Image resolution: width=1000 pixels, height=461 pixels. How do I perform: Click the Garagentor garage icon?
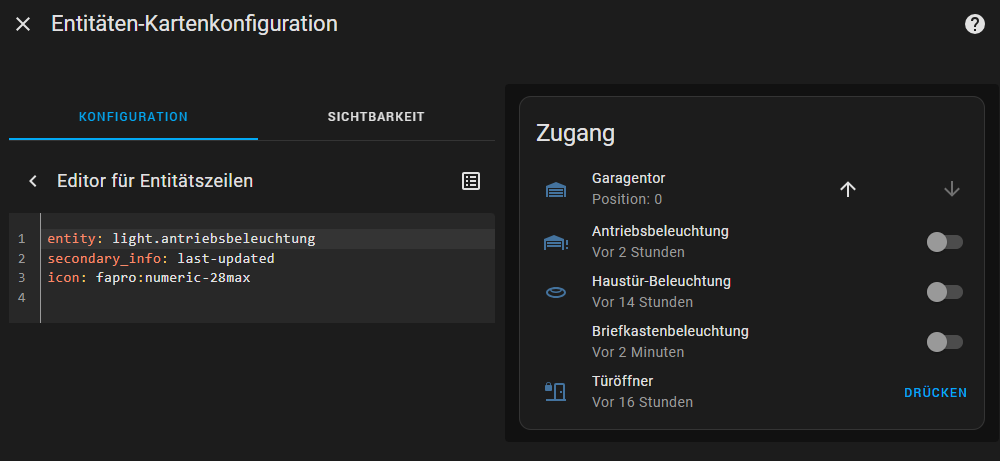(x=556, y=189)
